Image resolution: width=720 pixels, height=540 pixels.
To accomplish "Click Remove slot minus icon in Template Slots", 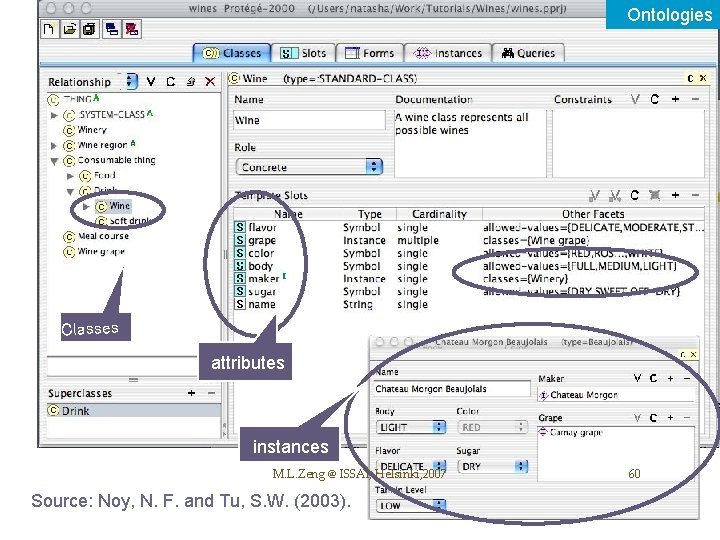I will tap(695, 196).
